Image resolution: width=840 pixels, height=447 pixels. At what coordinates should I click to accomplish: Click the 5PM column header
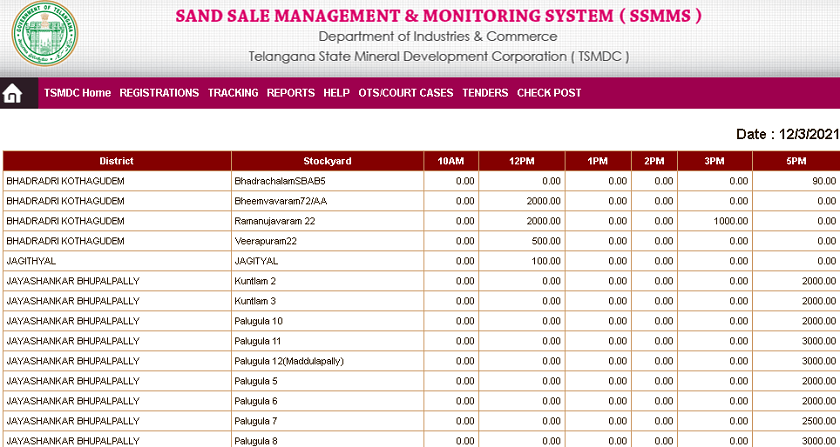[x=797, y=161]
